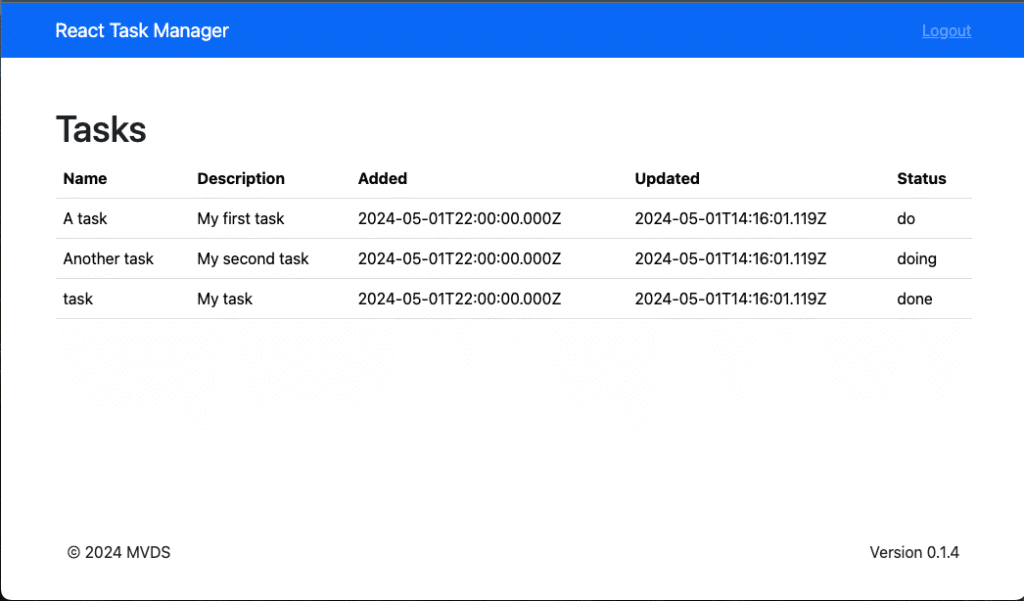
Task: Click the Logout link
Action: coord(946,31)
